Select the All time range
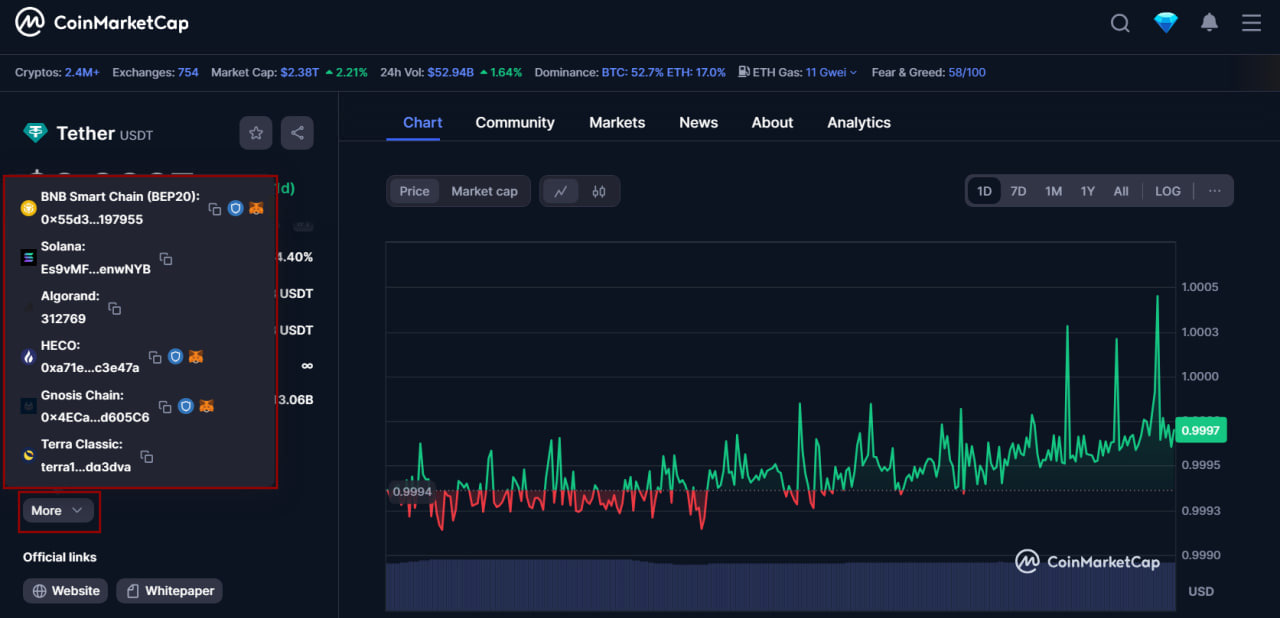 1121,191
